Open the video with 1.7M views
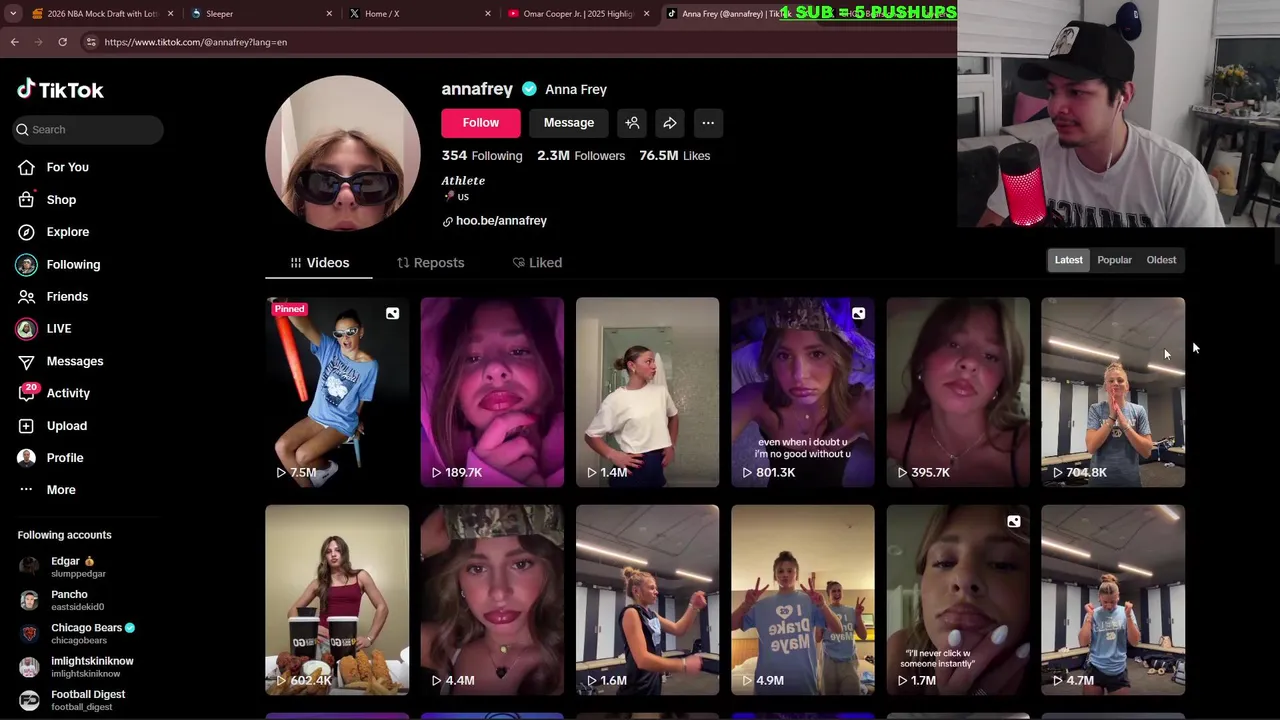Screen dimensions: 1280x720 957,600
